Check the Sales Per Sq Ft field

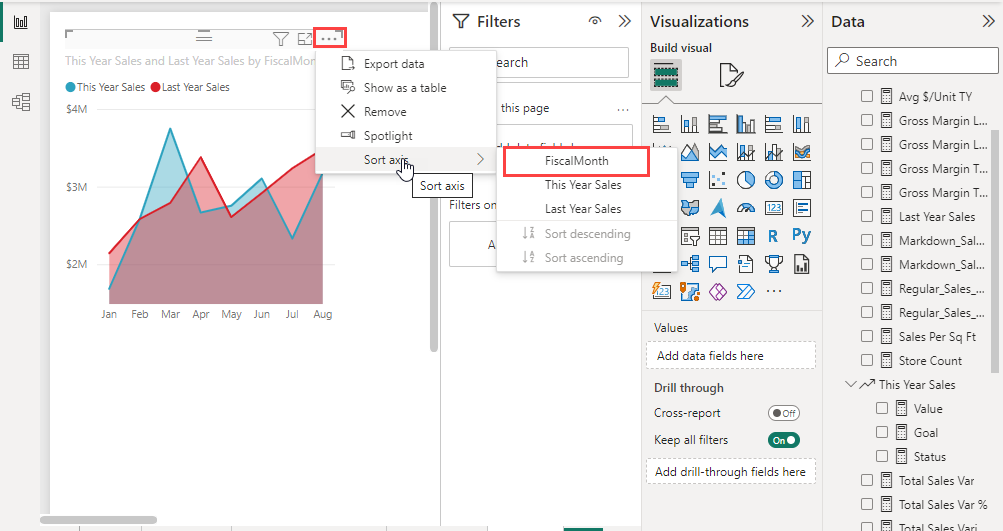pos(867,336)
